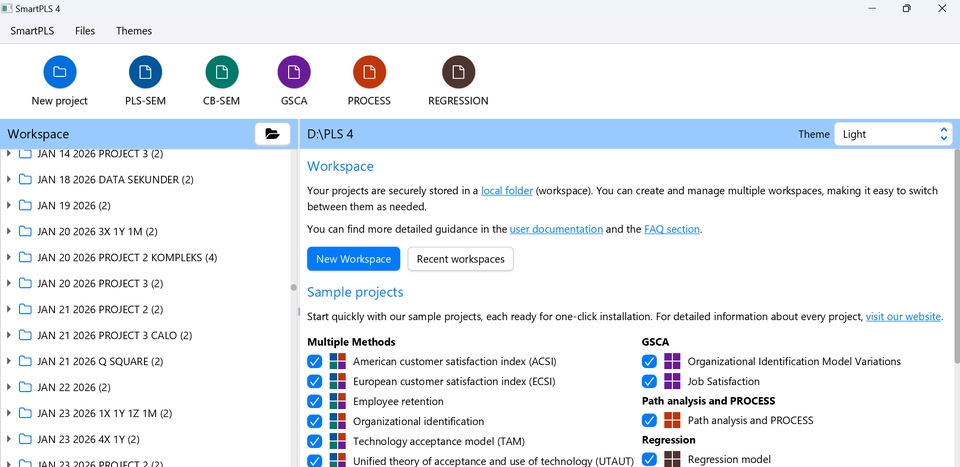
Task: Open the Themes menu
Action: (x=134, y=31)
